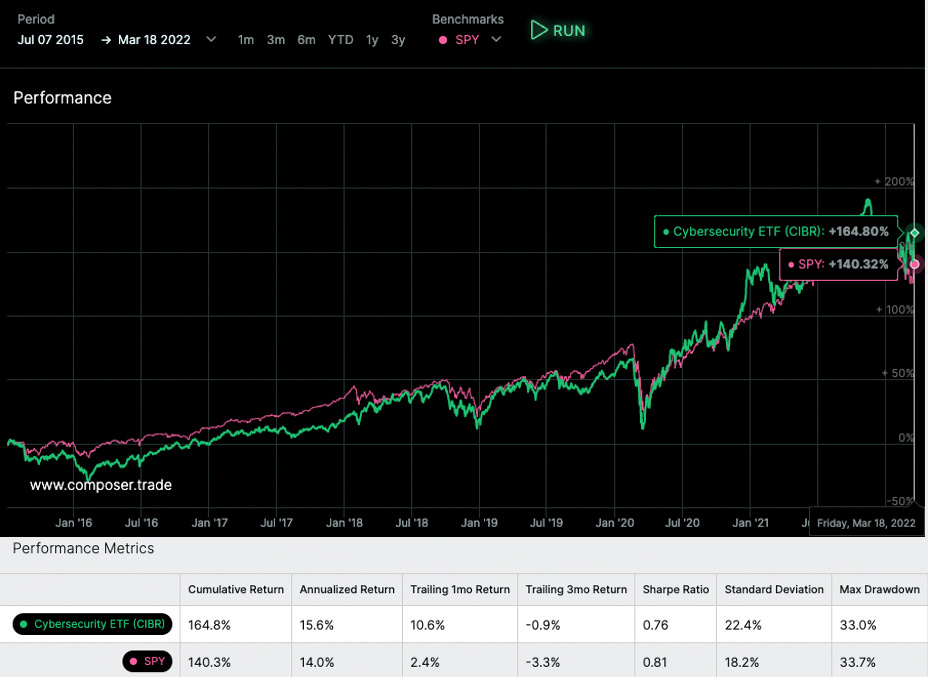Image resolution: width=928 pixels, height=677 pixels.
Task: Edit the Jul 07 2015 start date
Action: point(50,40)
